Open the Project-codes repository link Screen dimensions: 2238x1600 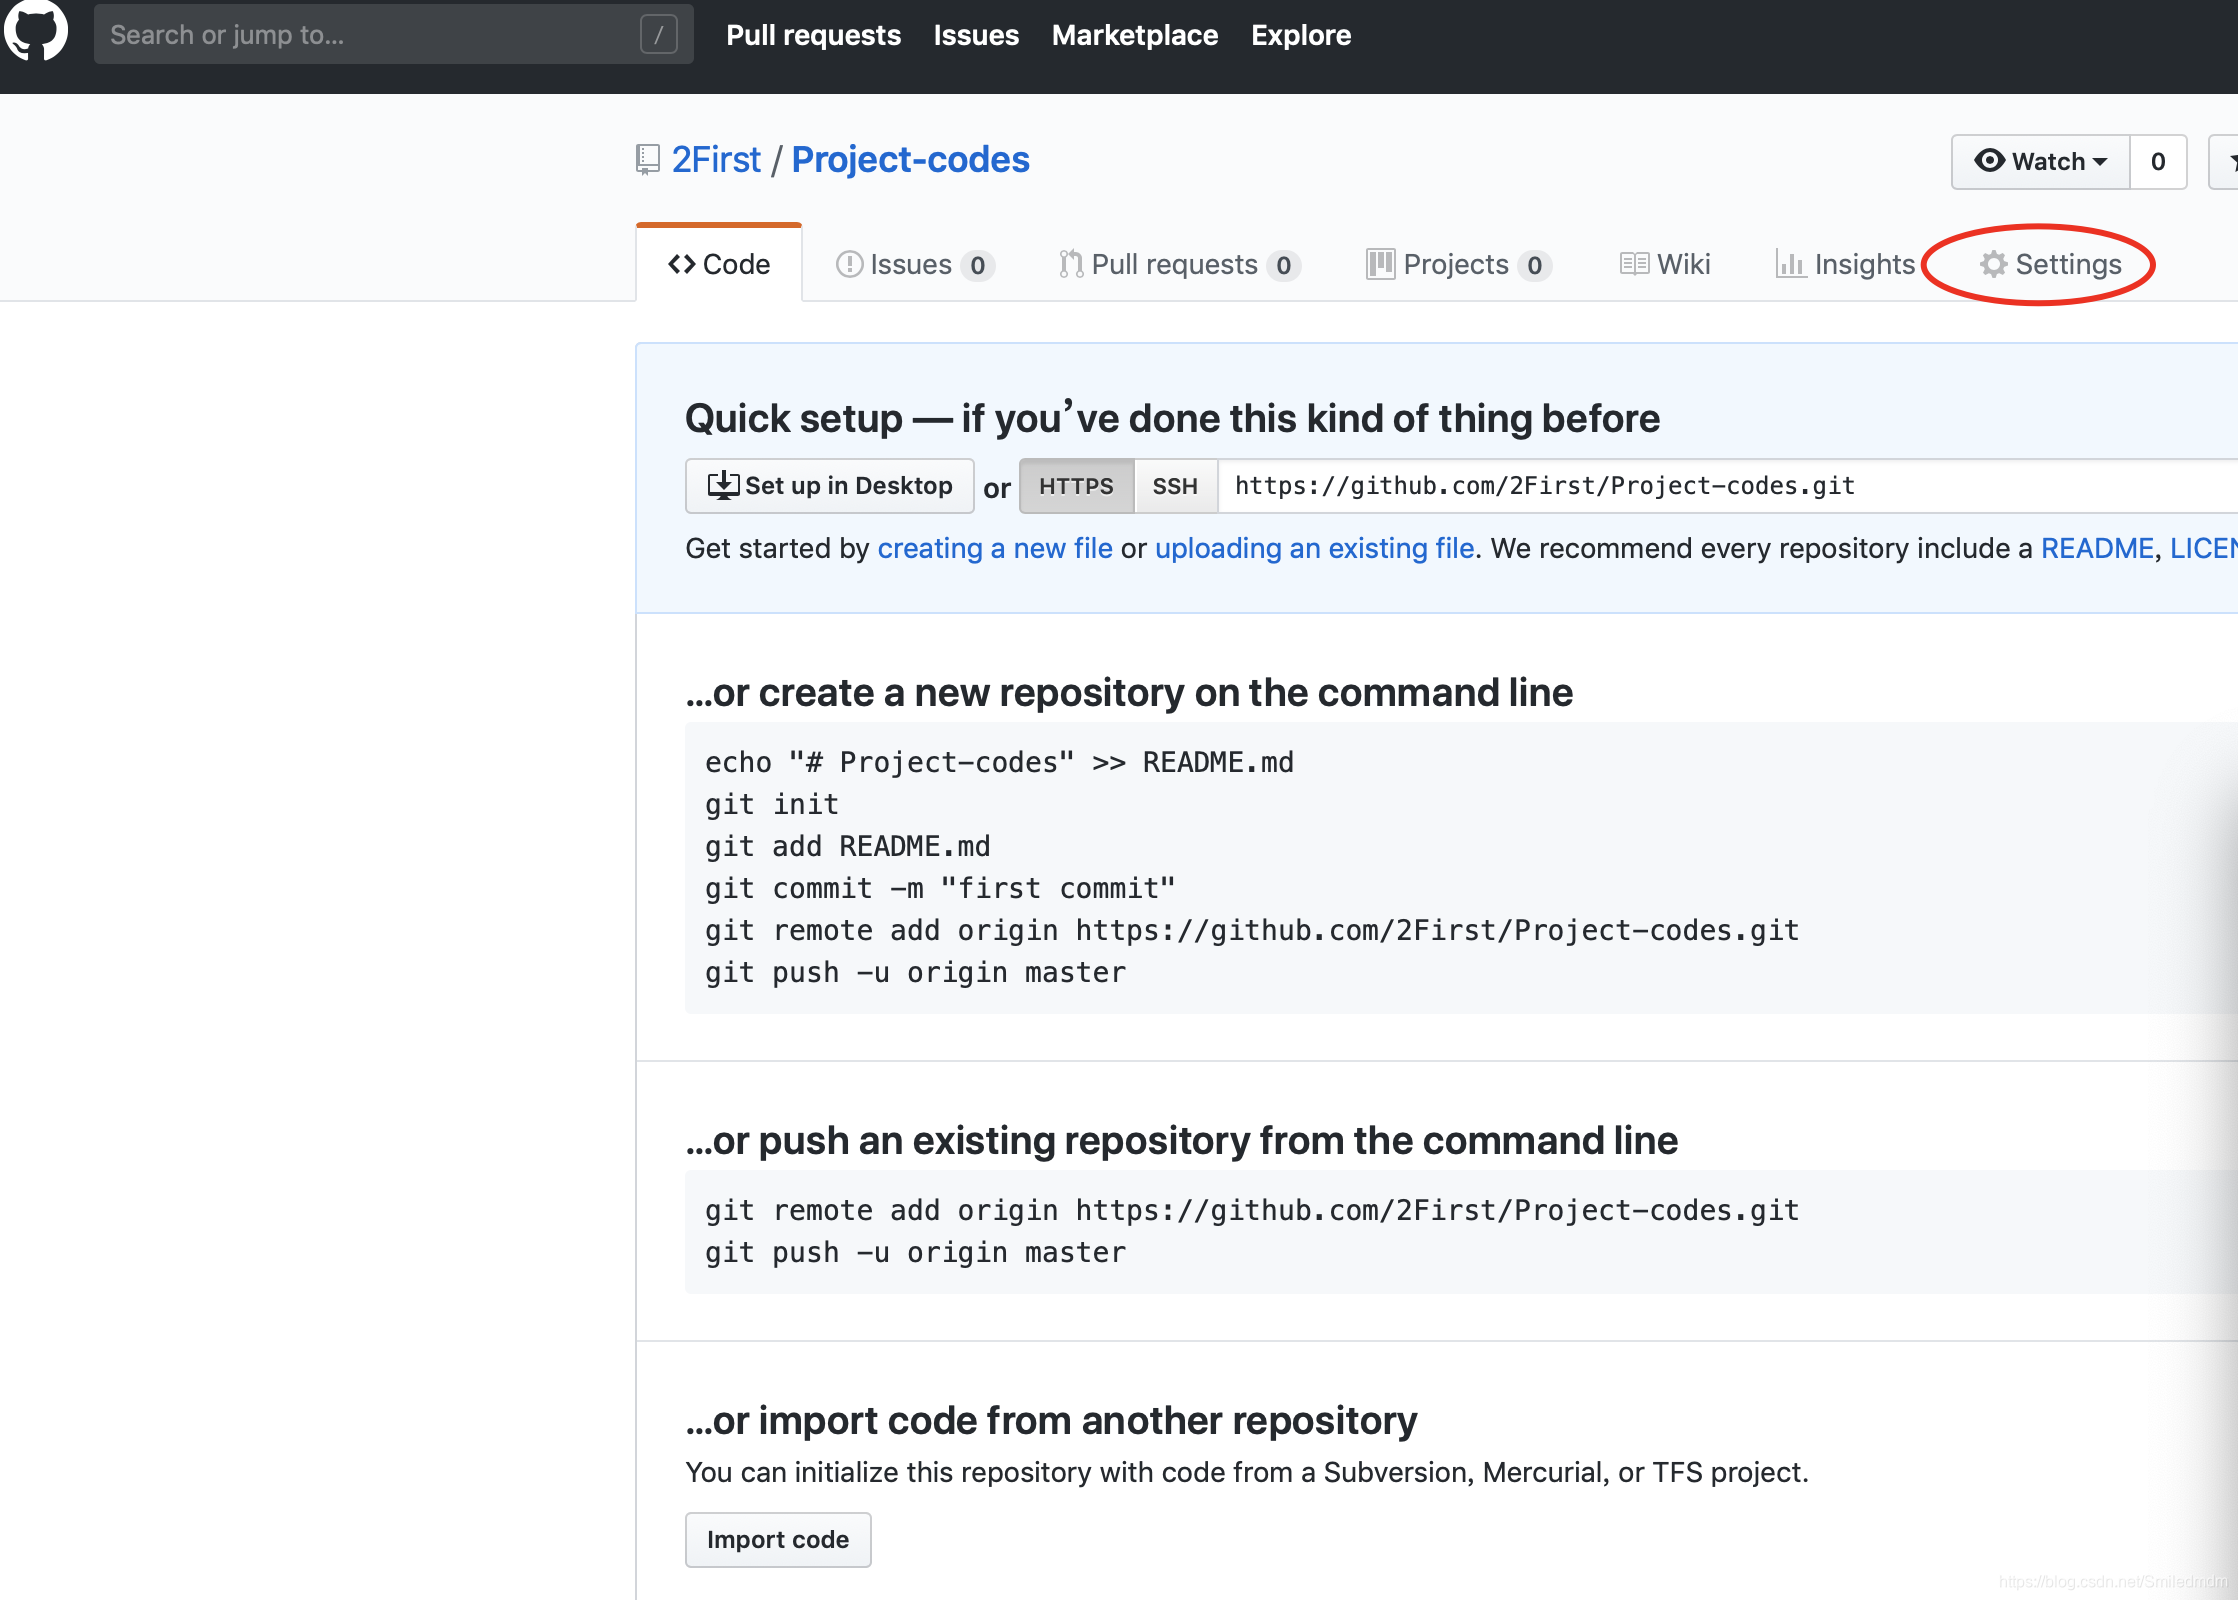[x=910, y=160]
